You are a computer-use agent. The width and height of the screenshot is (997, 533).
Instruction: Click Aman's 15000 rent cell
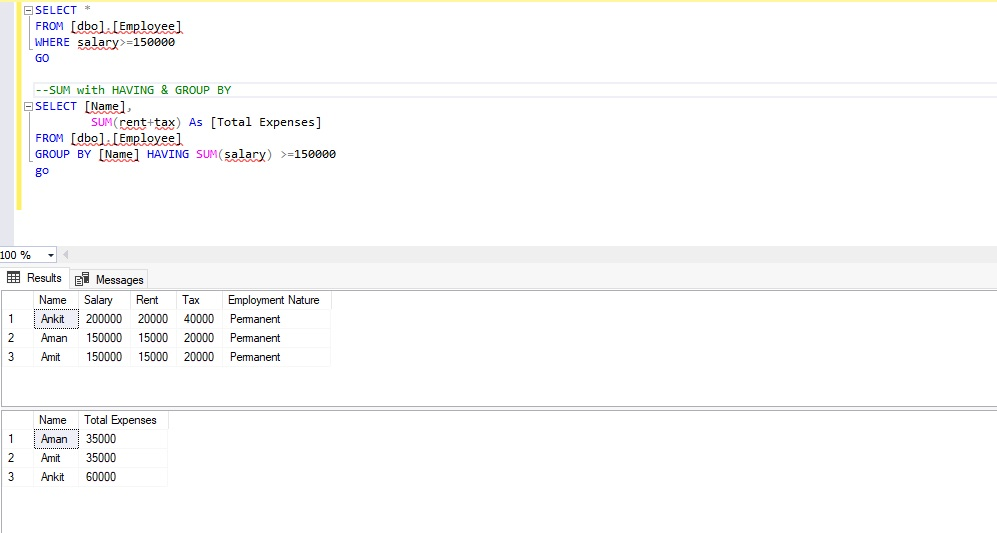click(153, 338)
